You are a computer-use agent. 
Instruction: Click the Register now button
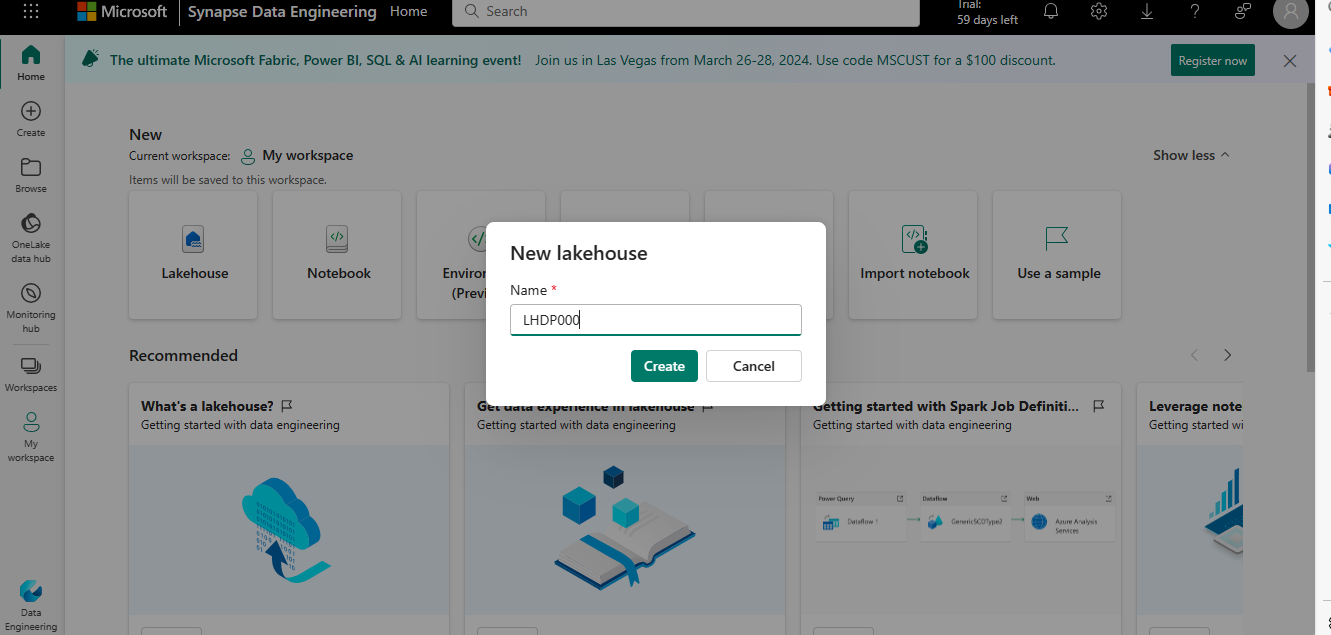tap(1213, 61)
